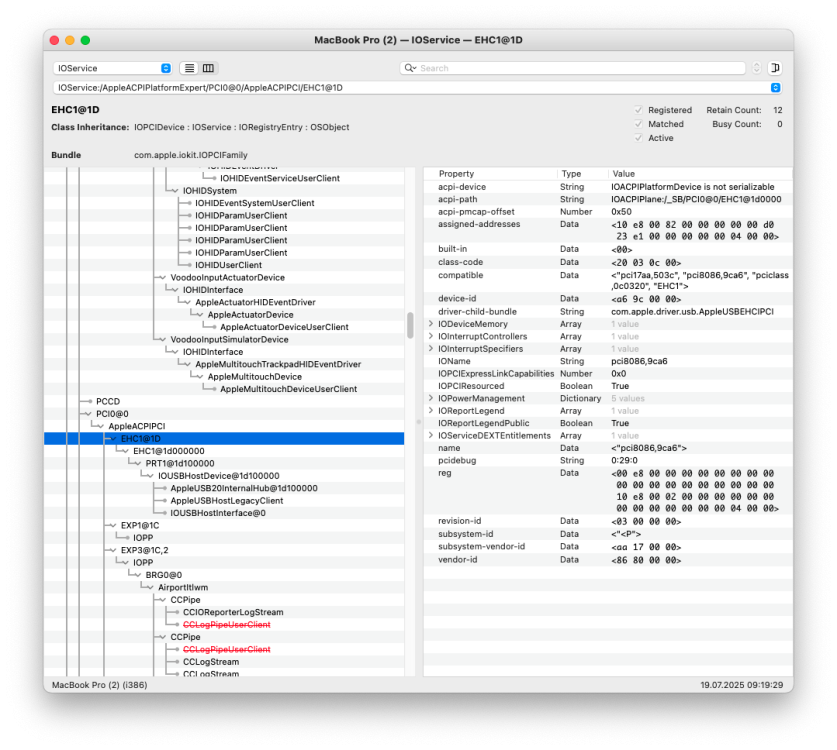
Task: Select AppleUSB20InternalHub@1d100000 entry
Action: (244, 488)
